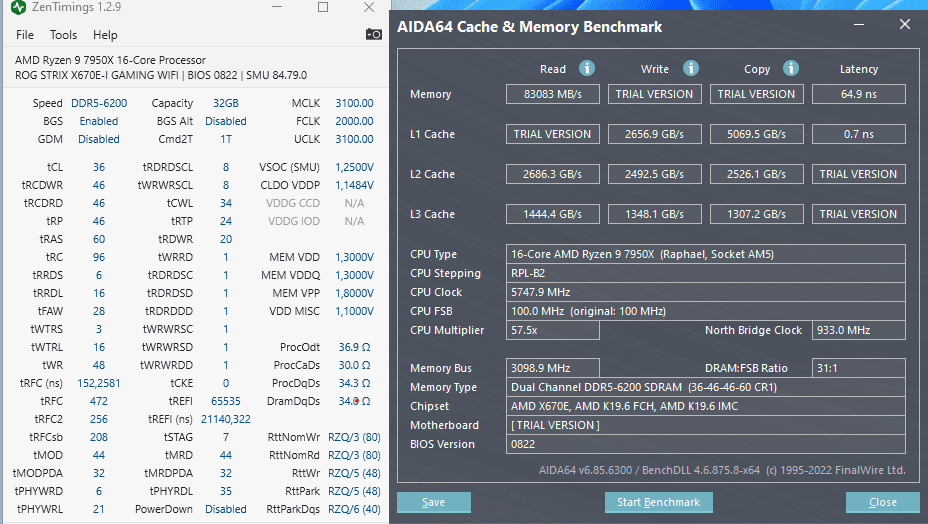The image size is (928, 524).
Task: Click Capacity value 32GB
Action: click(x=225, y=103)
